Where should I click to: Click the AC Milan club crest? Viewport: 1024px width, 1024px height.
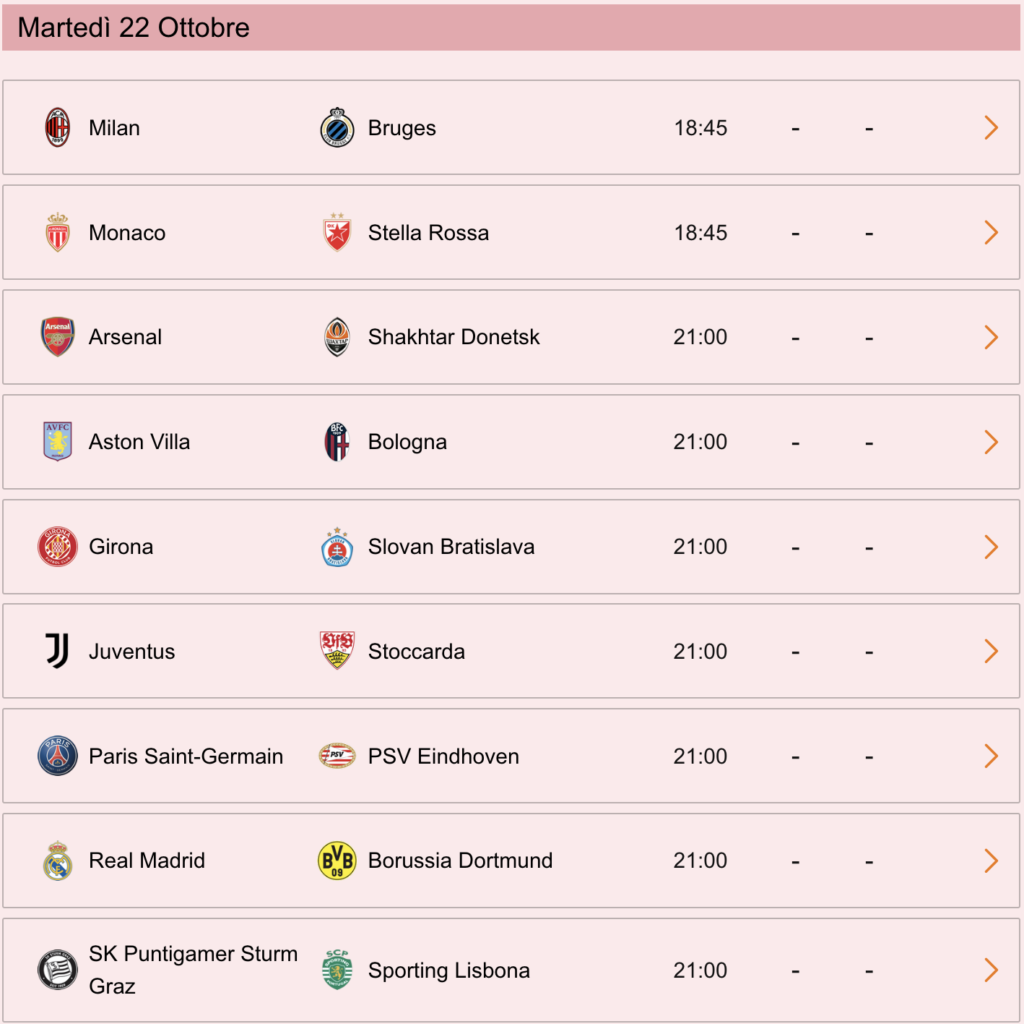57,127
